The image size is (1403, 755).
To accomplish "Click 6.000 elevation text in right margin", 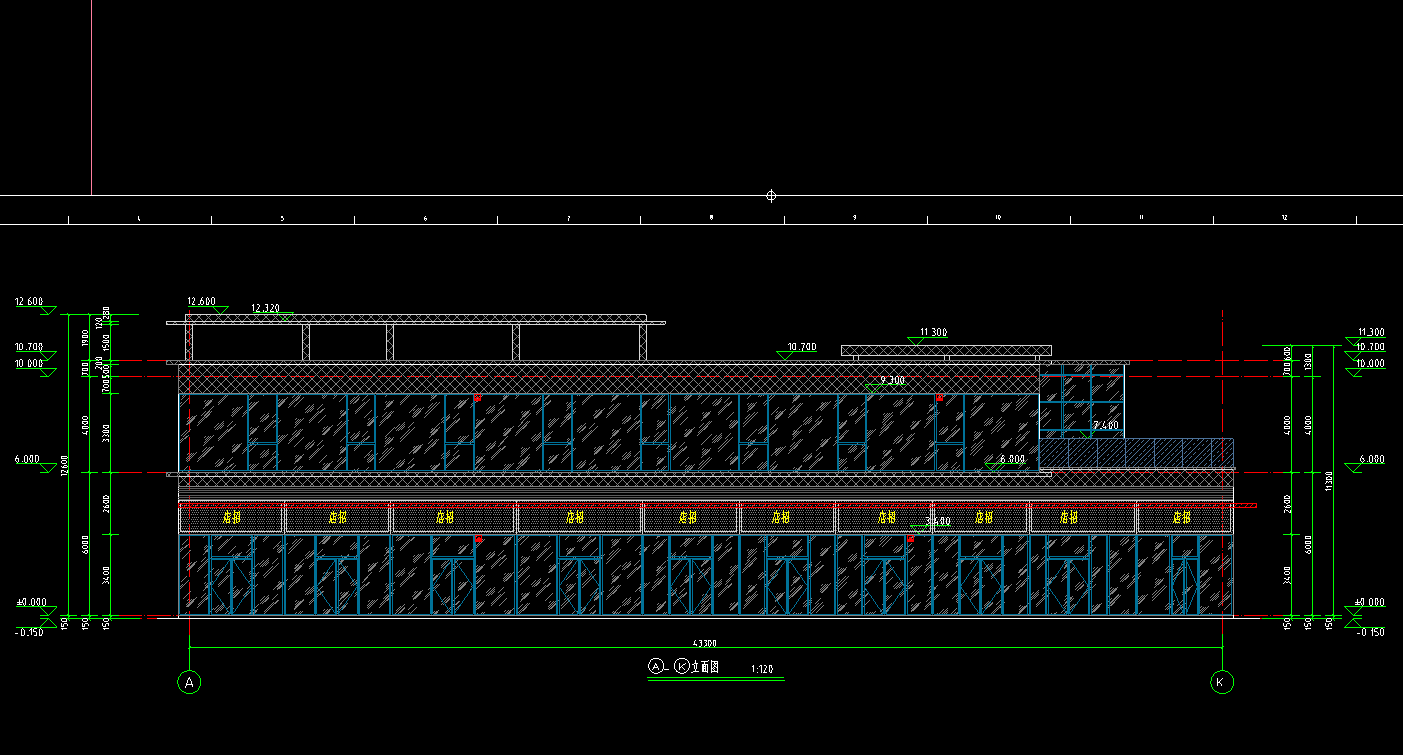I will tap(1372, 459).
